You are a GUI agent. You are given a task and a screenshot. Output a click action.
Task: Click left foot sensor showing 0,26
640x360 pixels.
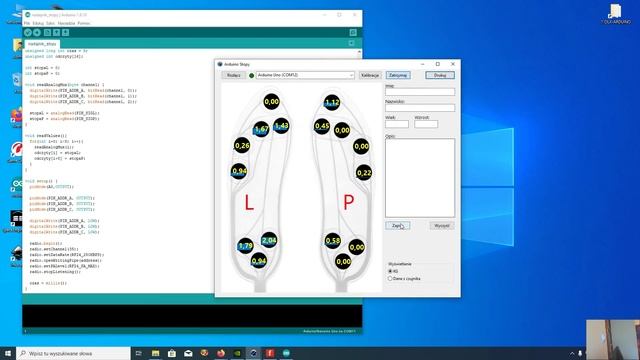coord(242,145)
